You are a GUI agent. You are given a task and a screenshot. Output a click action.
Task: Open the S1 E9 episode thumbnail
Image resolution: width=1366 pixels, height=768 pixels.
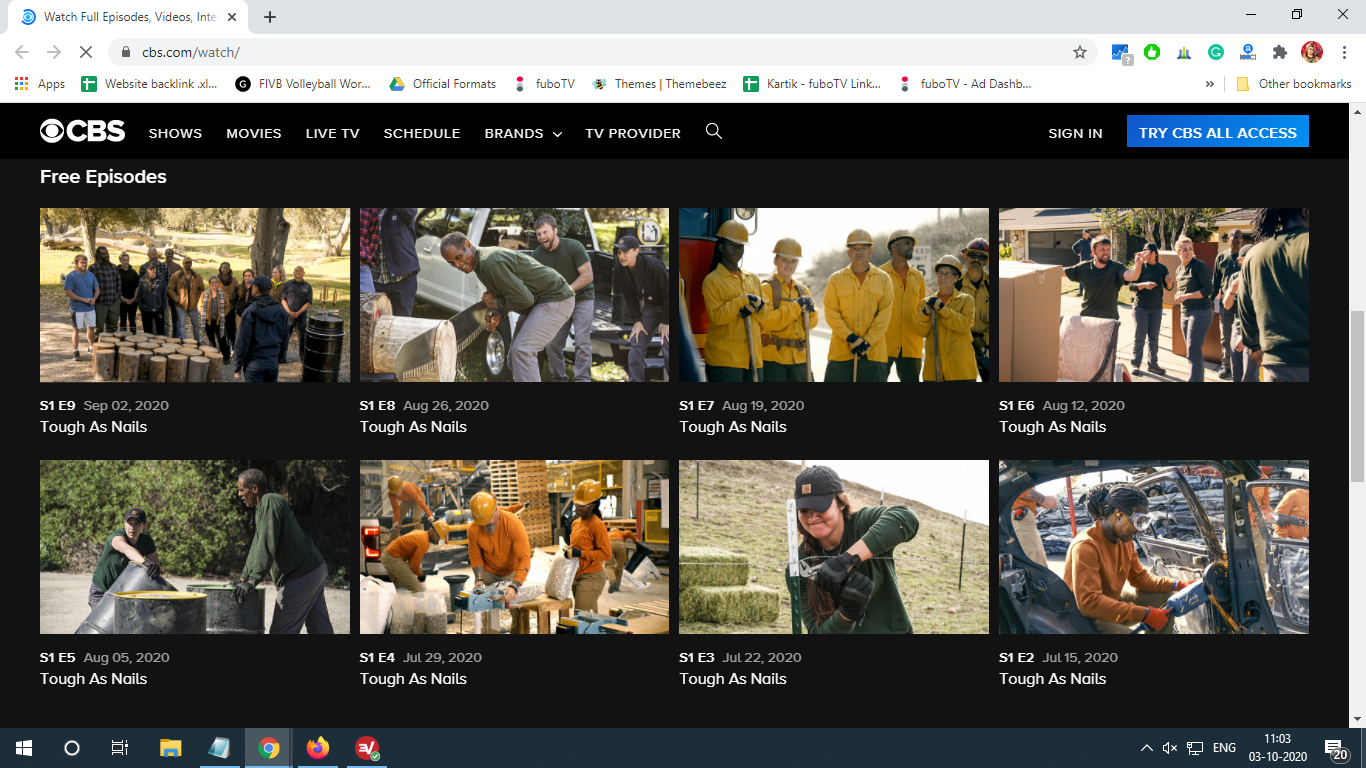(195, 295)
